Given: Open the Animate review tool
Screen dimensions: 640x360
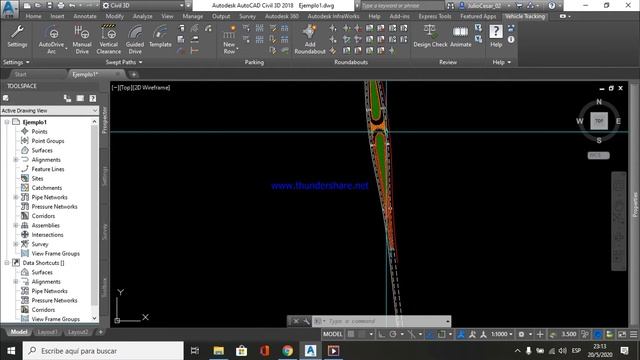Looking at the screenshot, I should coord(460,36).
